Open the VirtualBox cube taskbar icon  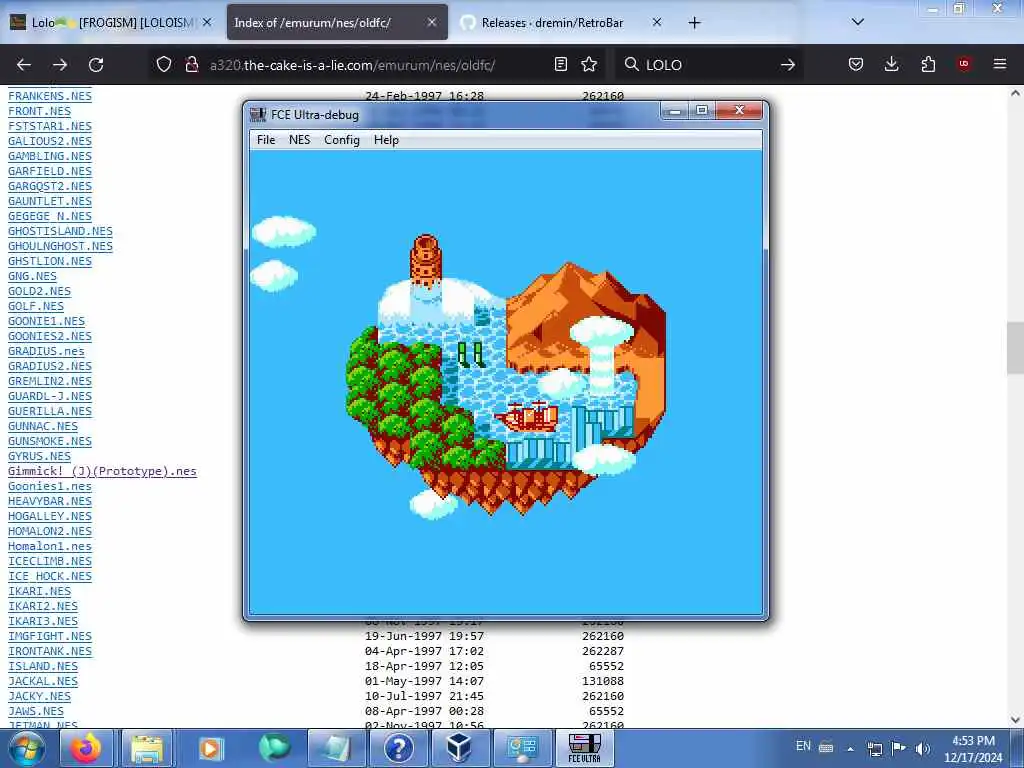click(x=459, y=748)
